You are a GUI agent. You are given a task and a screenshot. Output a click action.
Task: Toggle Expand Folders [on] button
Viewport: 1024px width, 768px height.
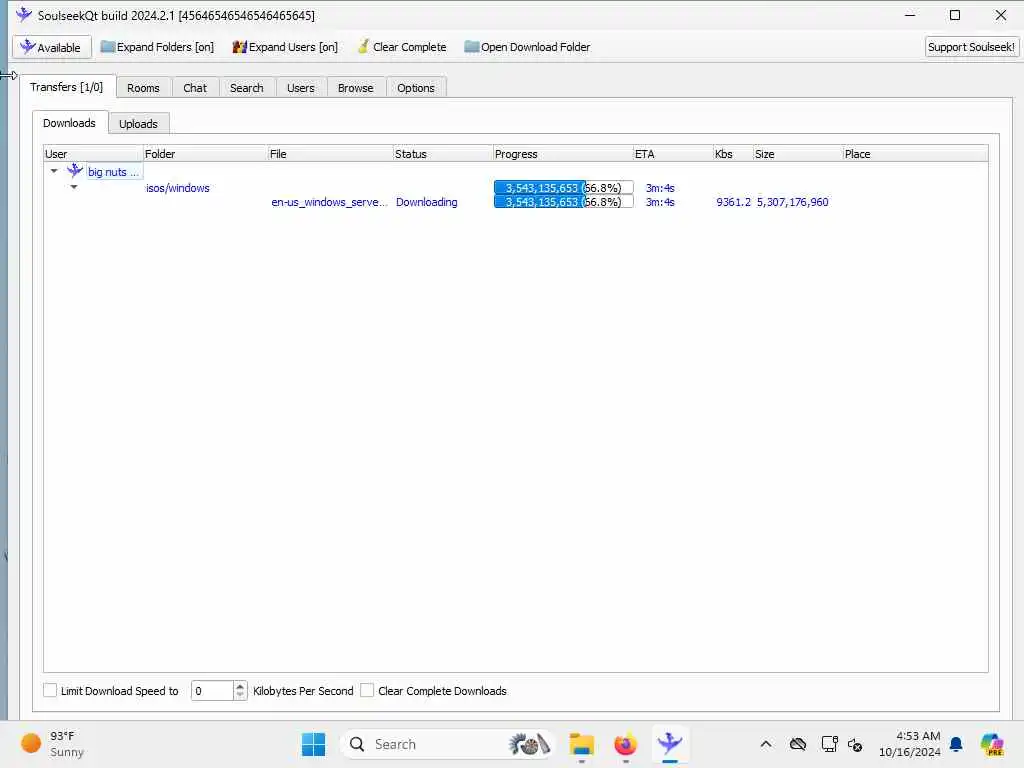157,47
